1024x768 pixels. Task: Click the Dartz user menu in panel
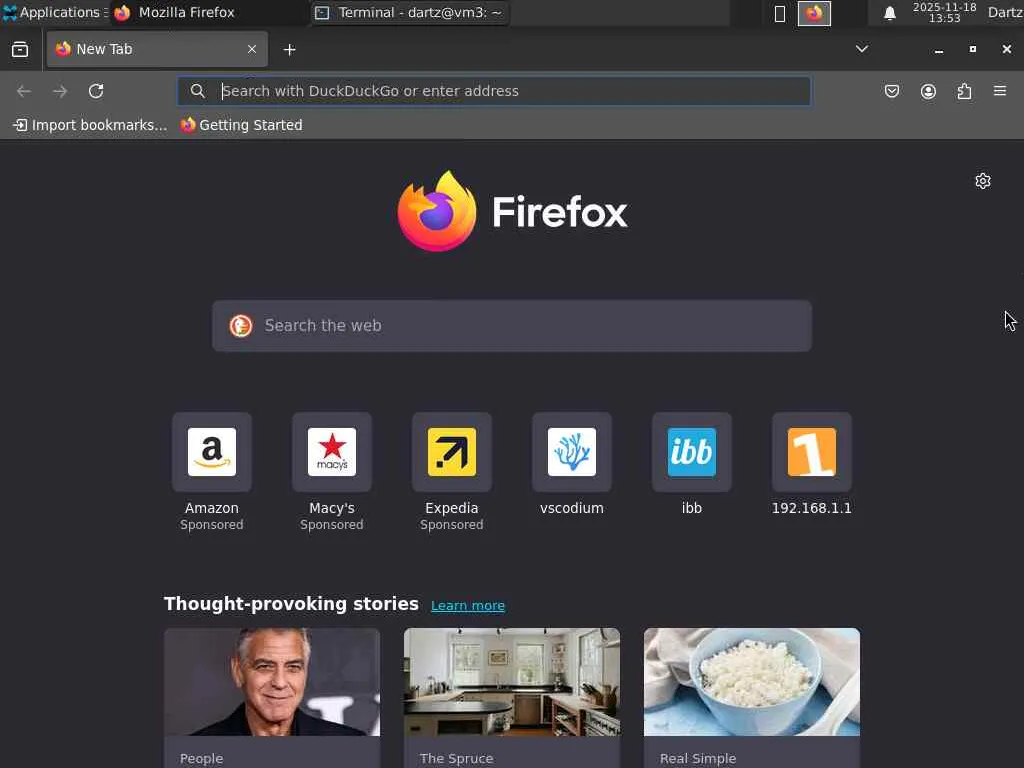(x=1005, y=12)
